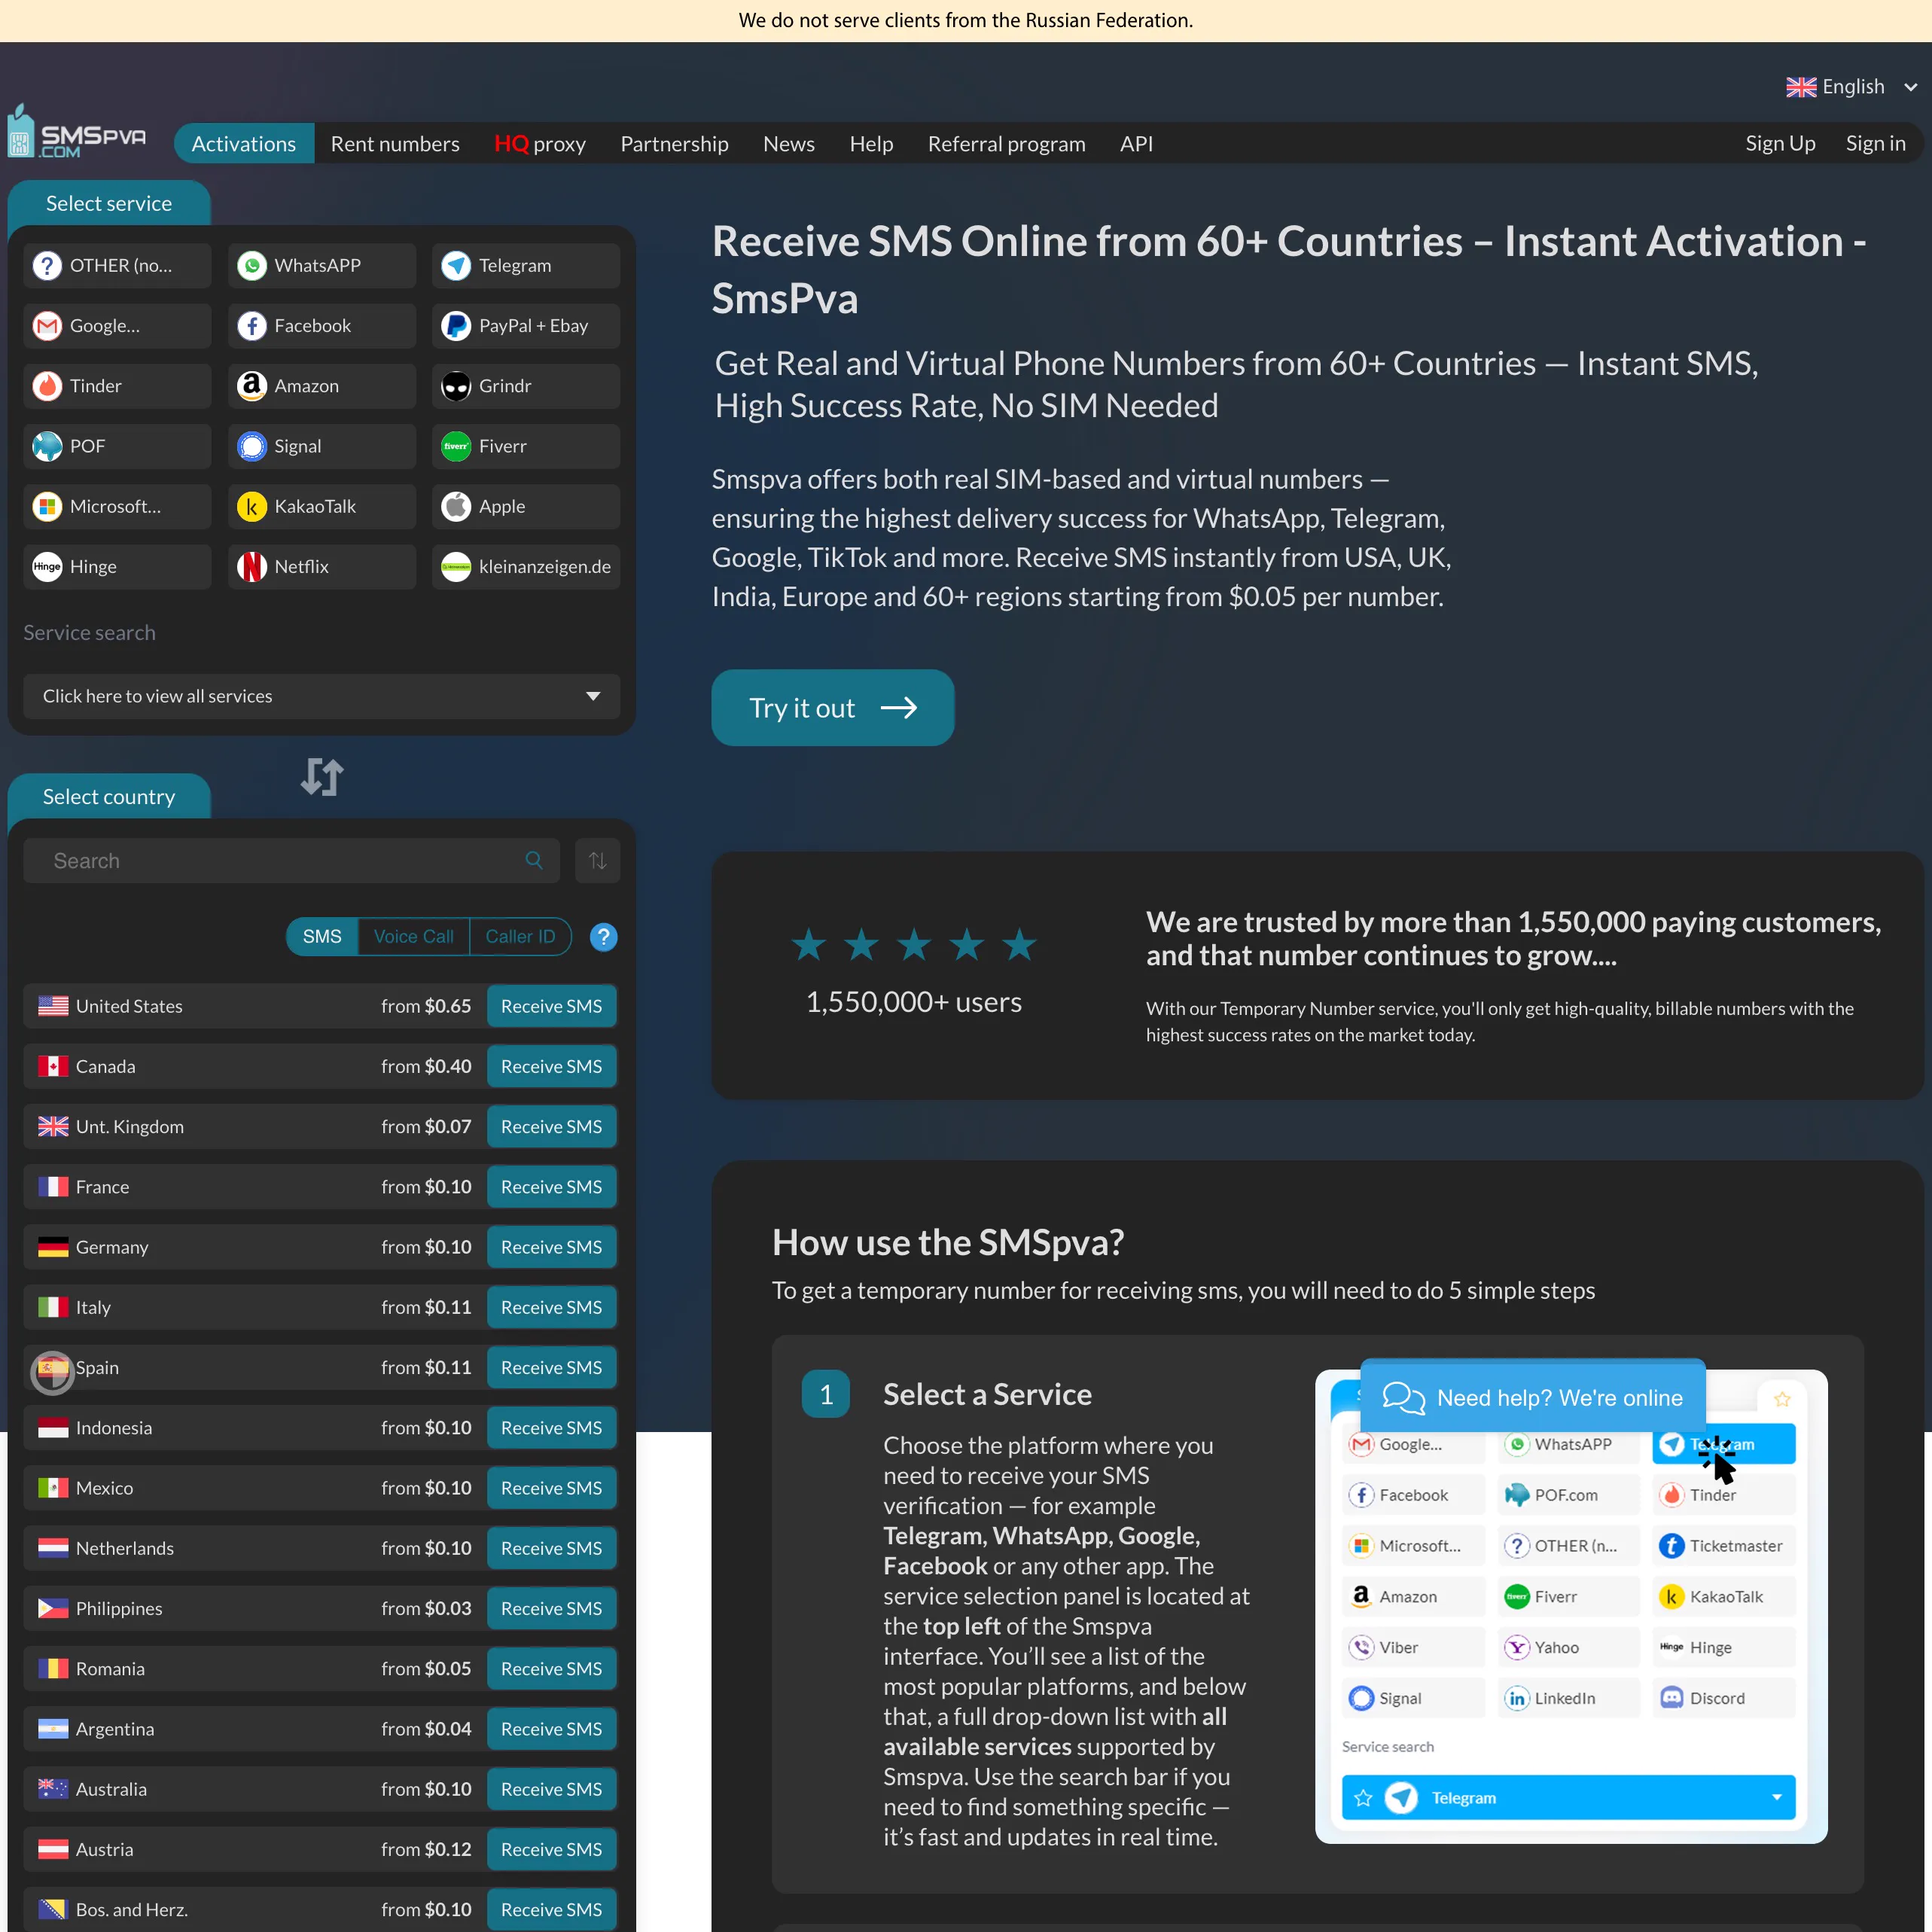Click the country sort arrows icon
1932x1932 pixels.
click(x=597, y=861)
